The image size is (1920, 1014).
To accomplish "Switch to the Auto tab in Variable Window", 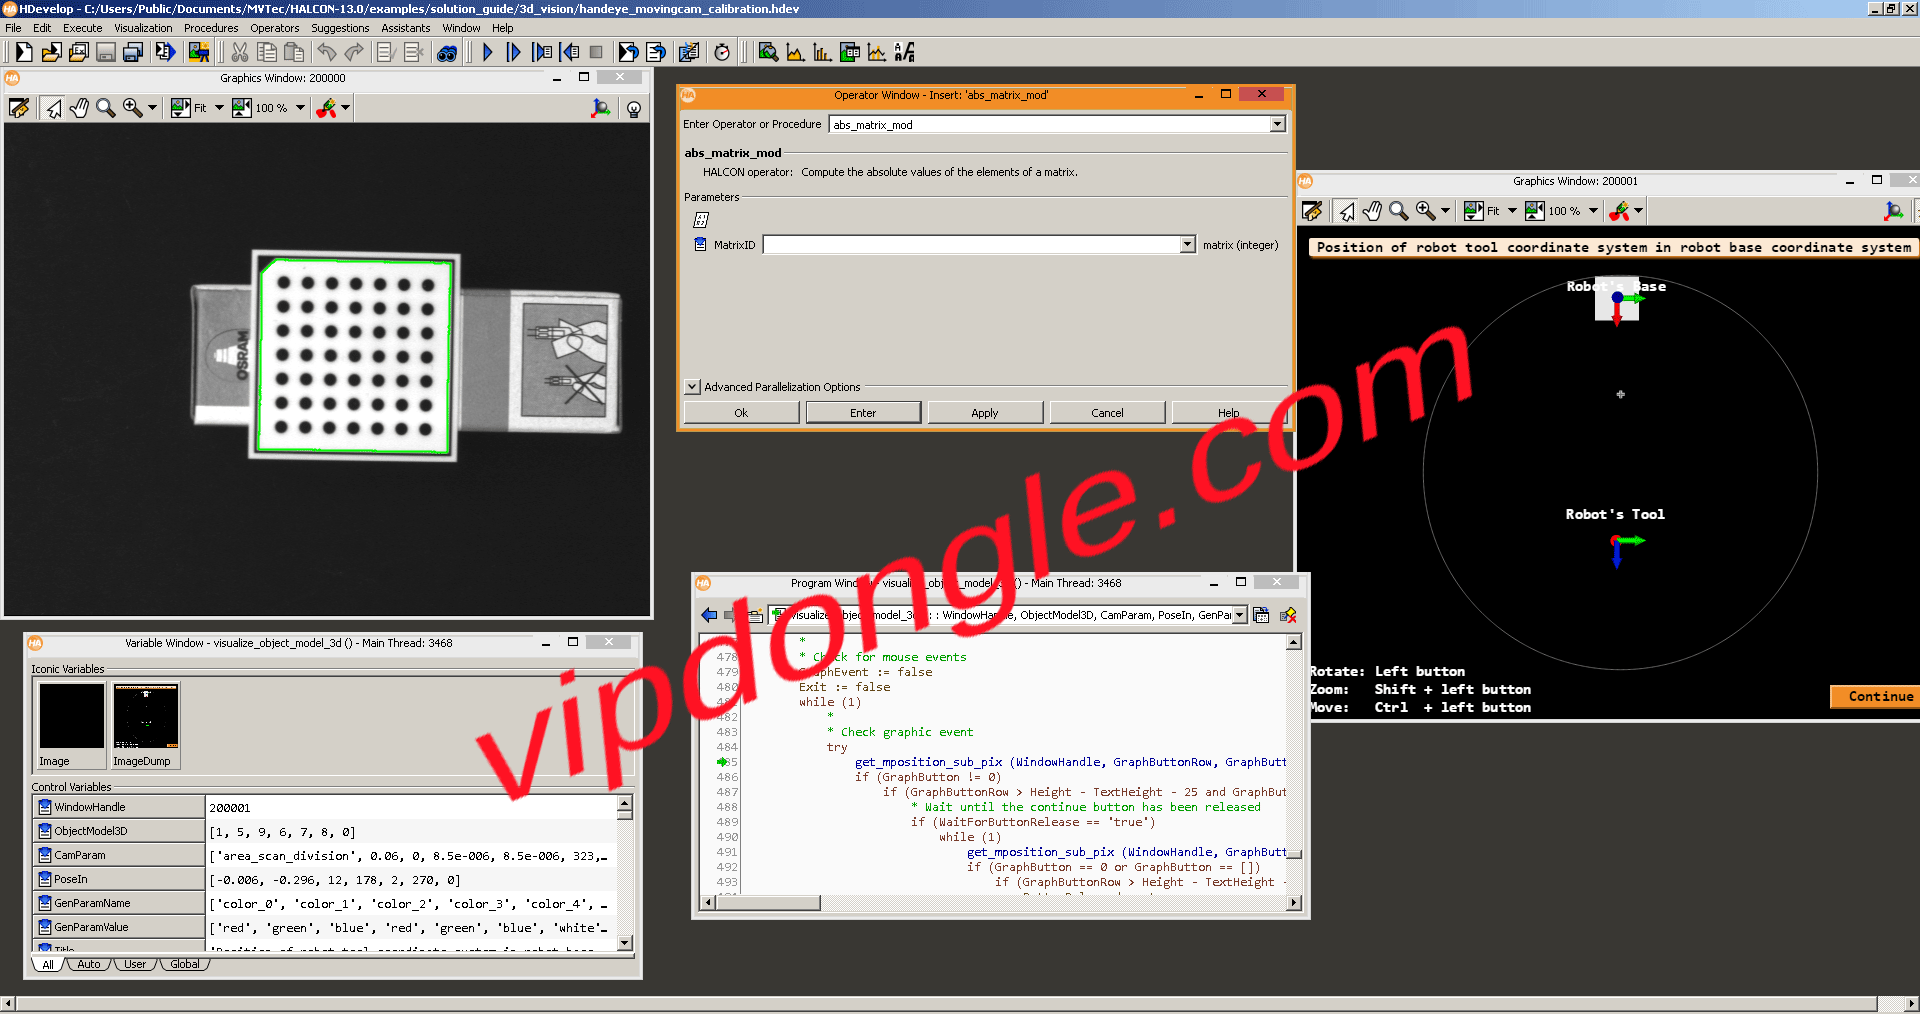I will point(88,964).
